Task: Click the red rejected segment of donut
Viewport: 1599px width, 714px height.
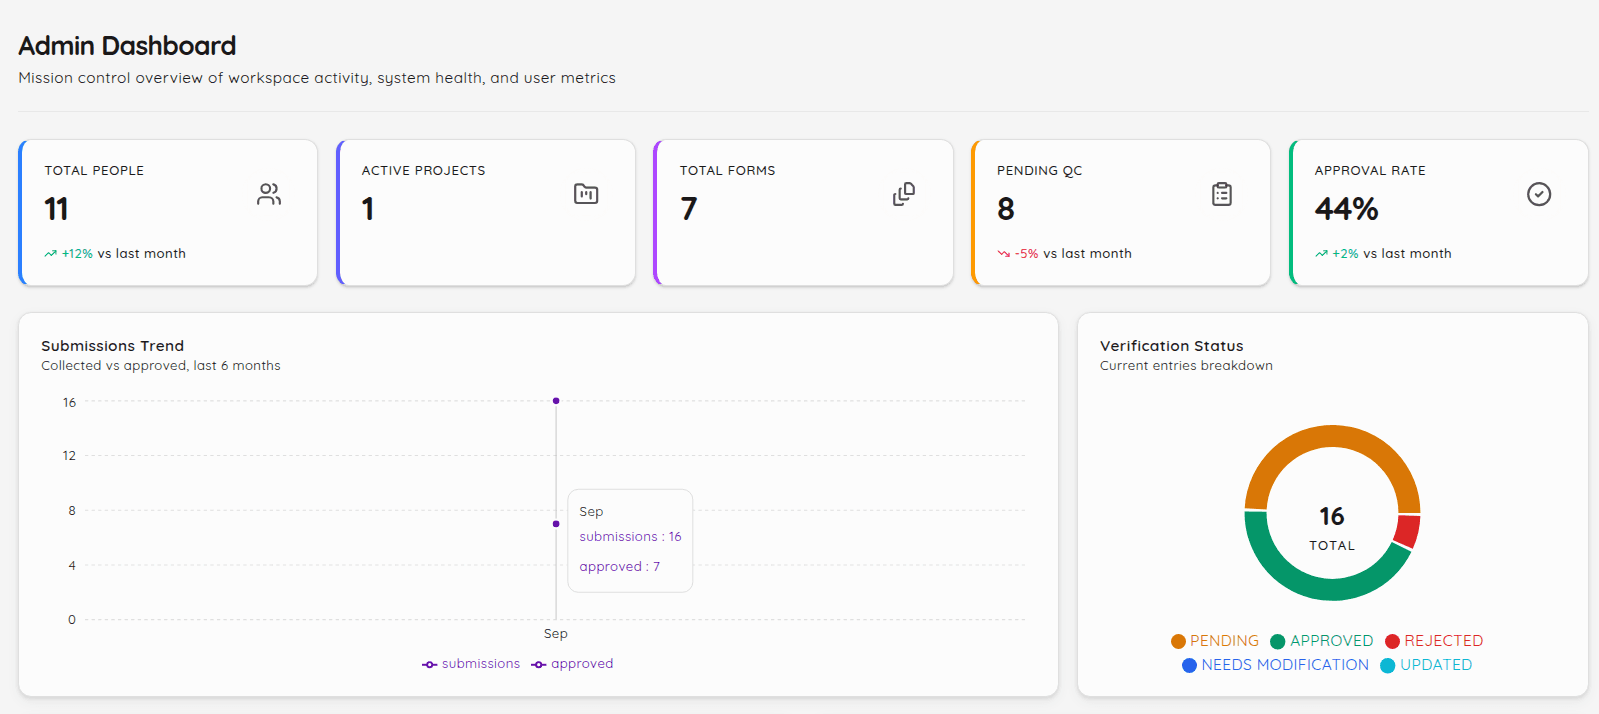Action: tap(1407, 531)
